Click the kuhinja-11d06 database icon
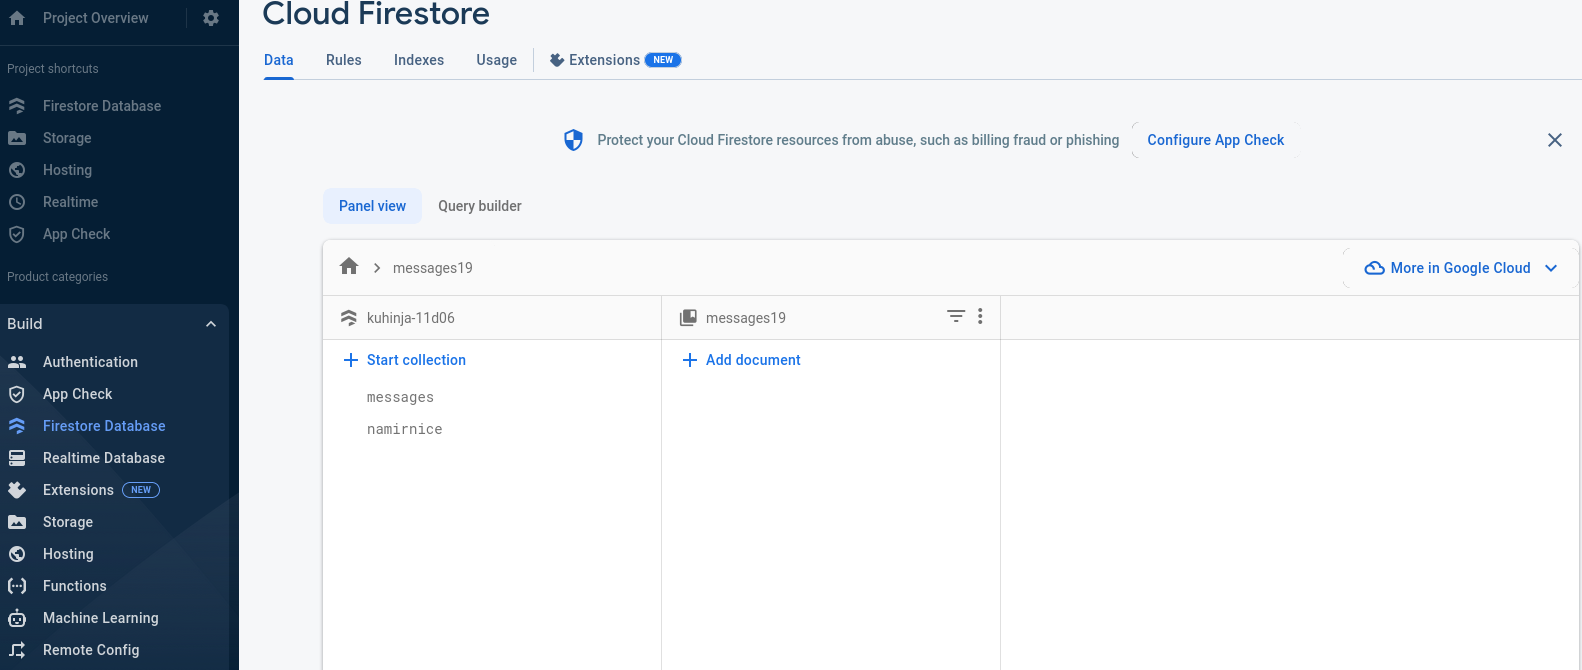1582x670 pixels. [349, 318]
